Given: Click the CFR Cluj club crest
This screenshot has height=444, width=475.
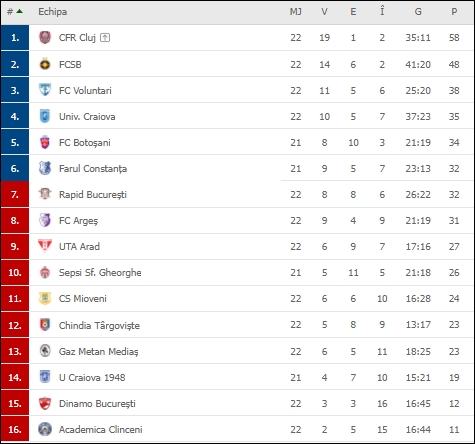Looking at the screenshot, I should (45, 37).
